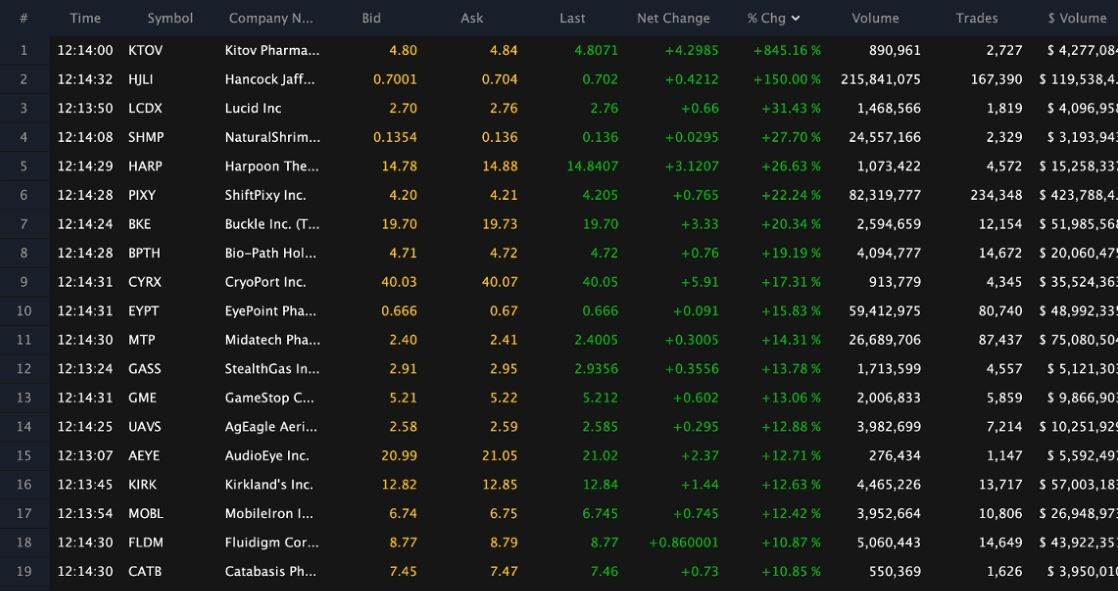Click ask value 21.05
The width and height of the screenshot is (1118, 591).
(x=500, y=456)
